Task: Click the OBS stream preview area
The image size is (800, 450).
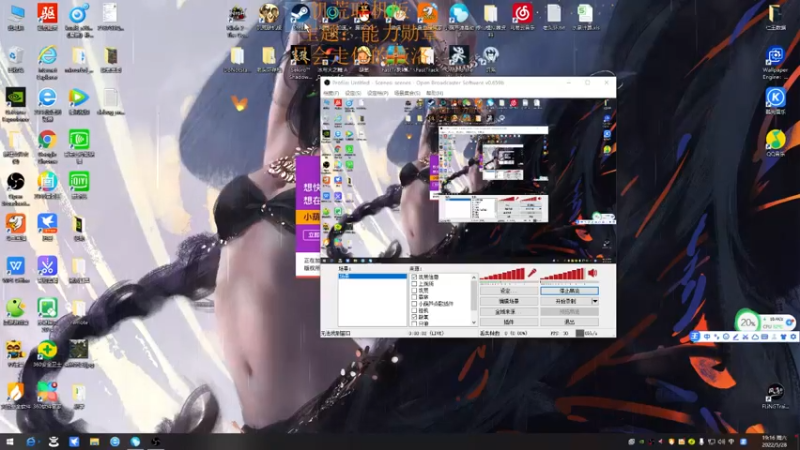Action: click(468, 179)
